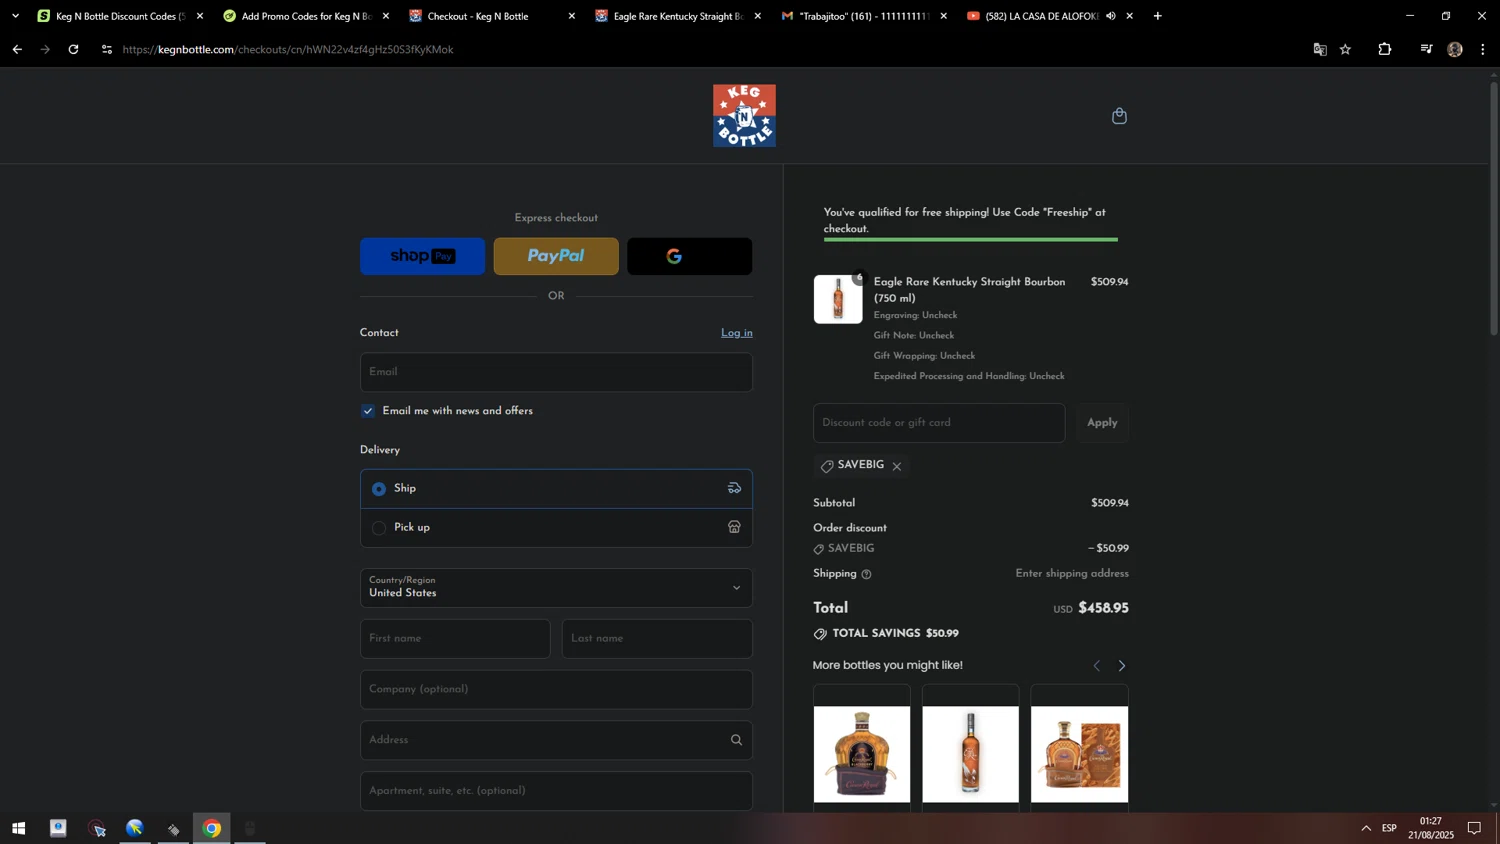Focus the First name field
1500x844 pixels.
[455, 639]
